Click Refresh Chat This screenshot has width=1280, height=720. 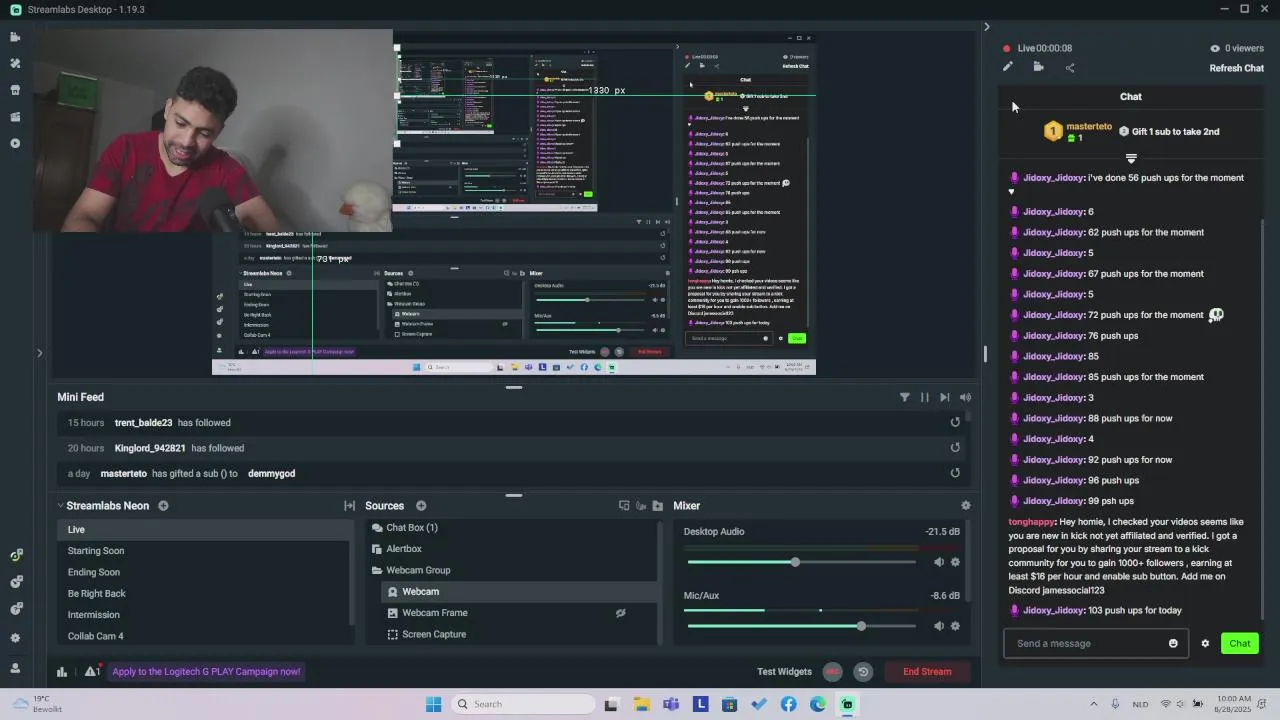click(1236, 68)
